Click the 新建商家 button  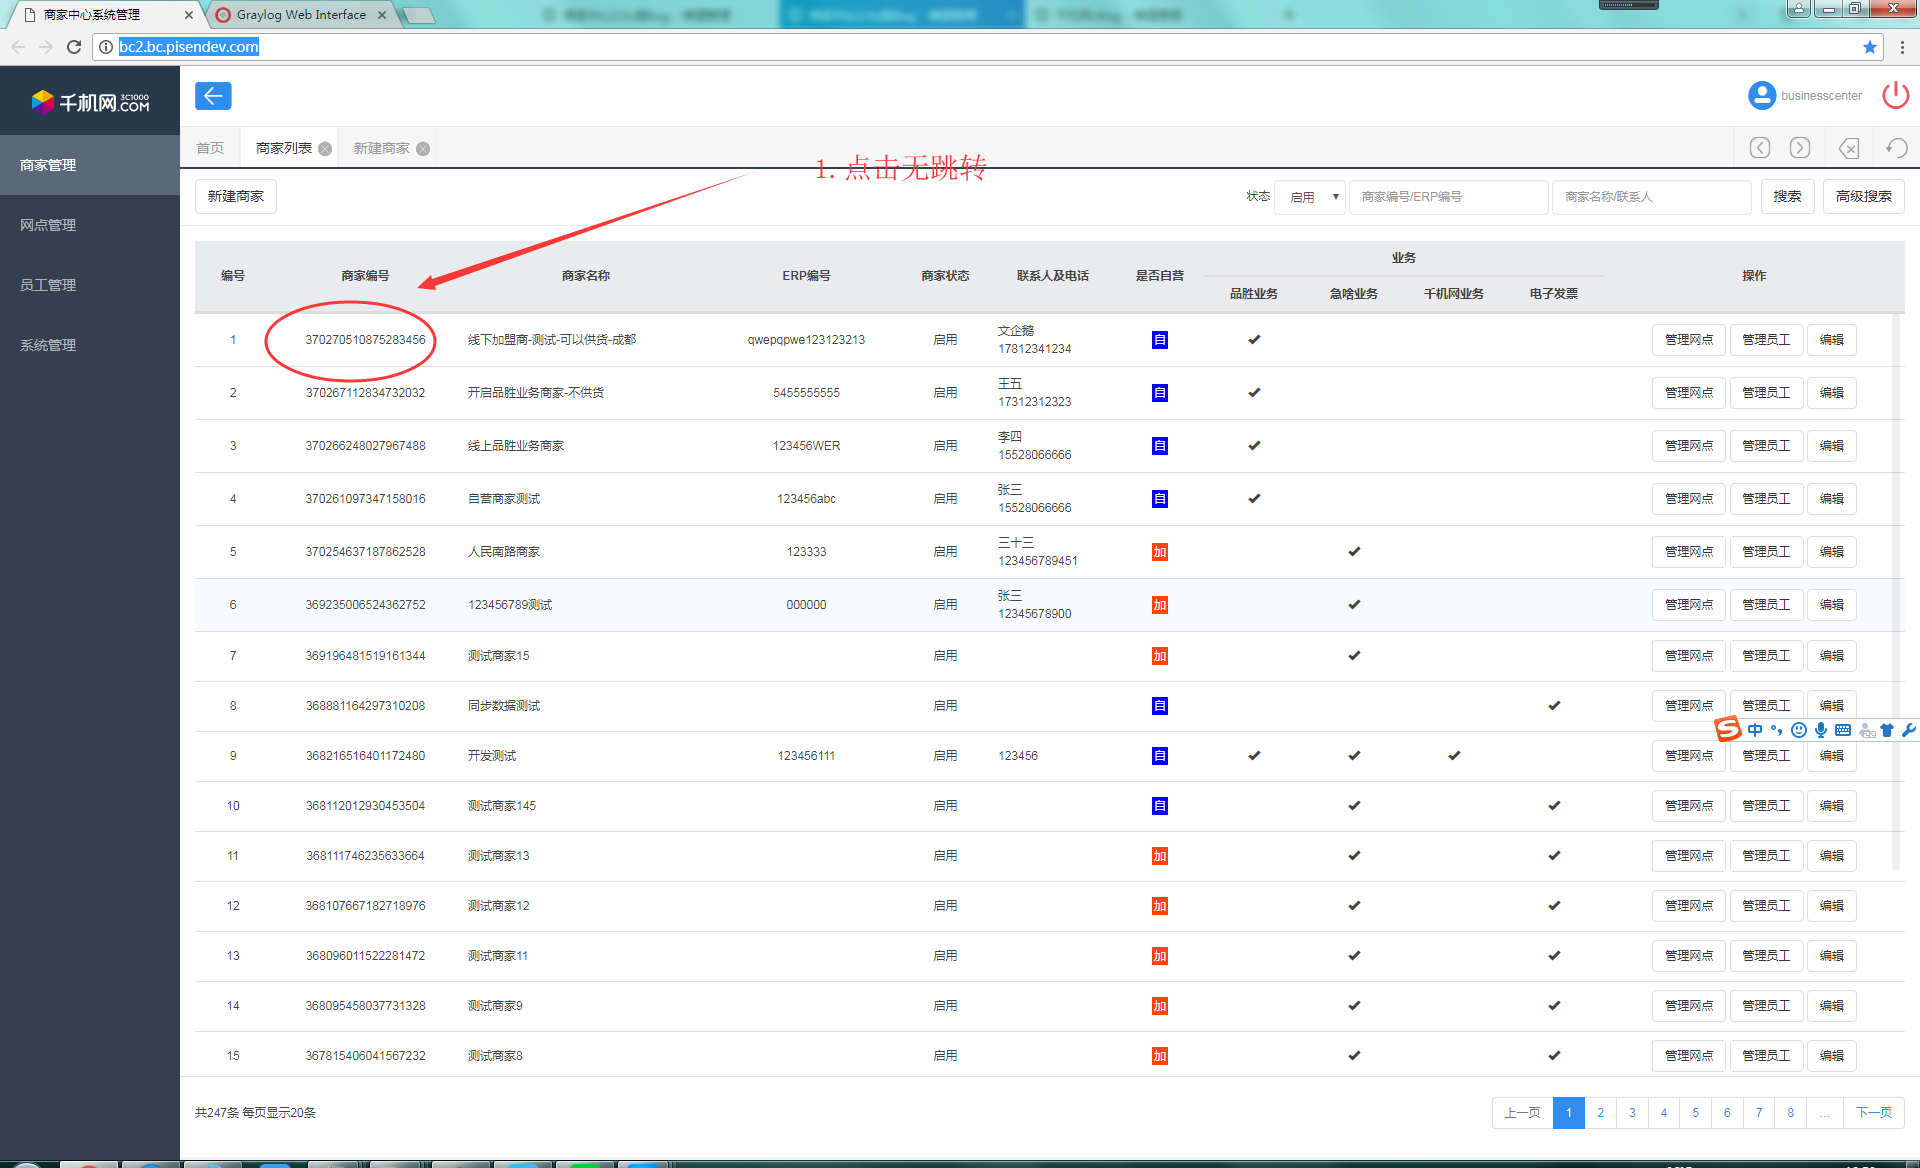(x=236, y=197)
